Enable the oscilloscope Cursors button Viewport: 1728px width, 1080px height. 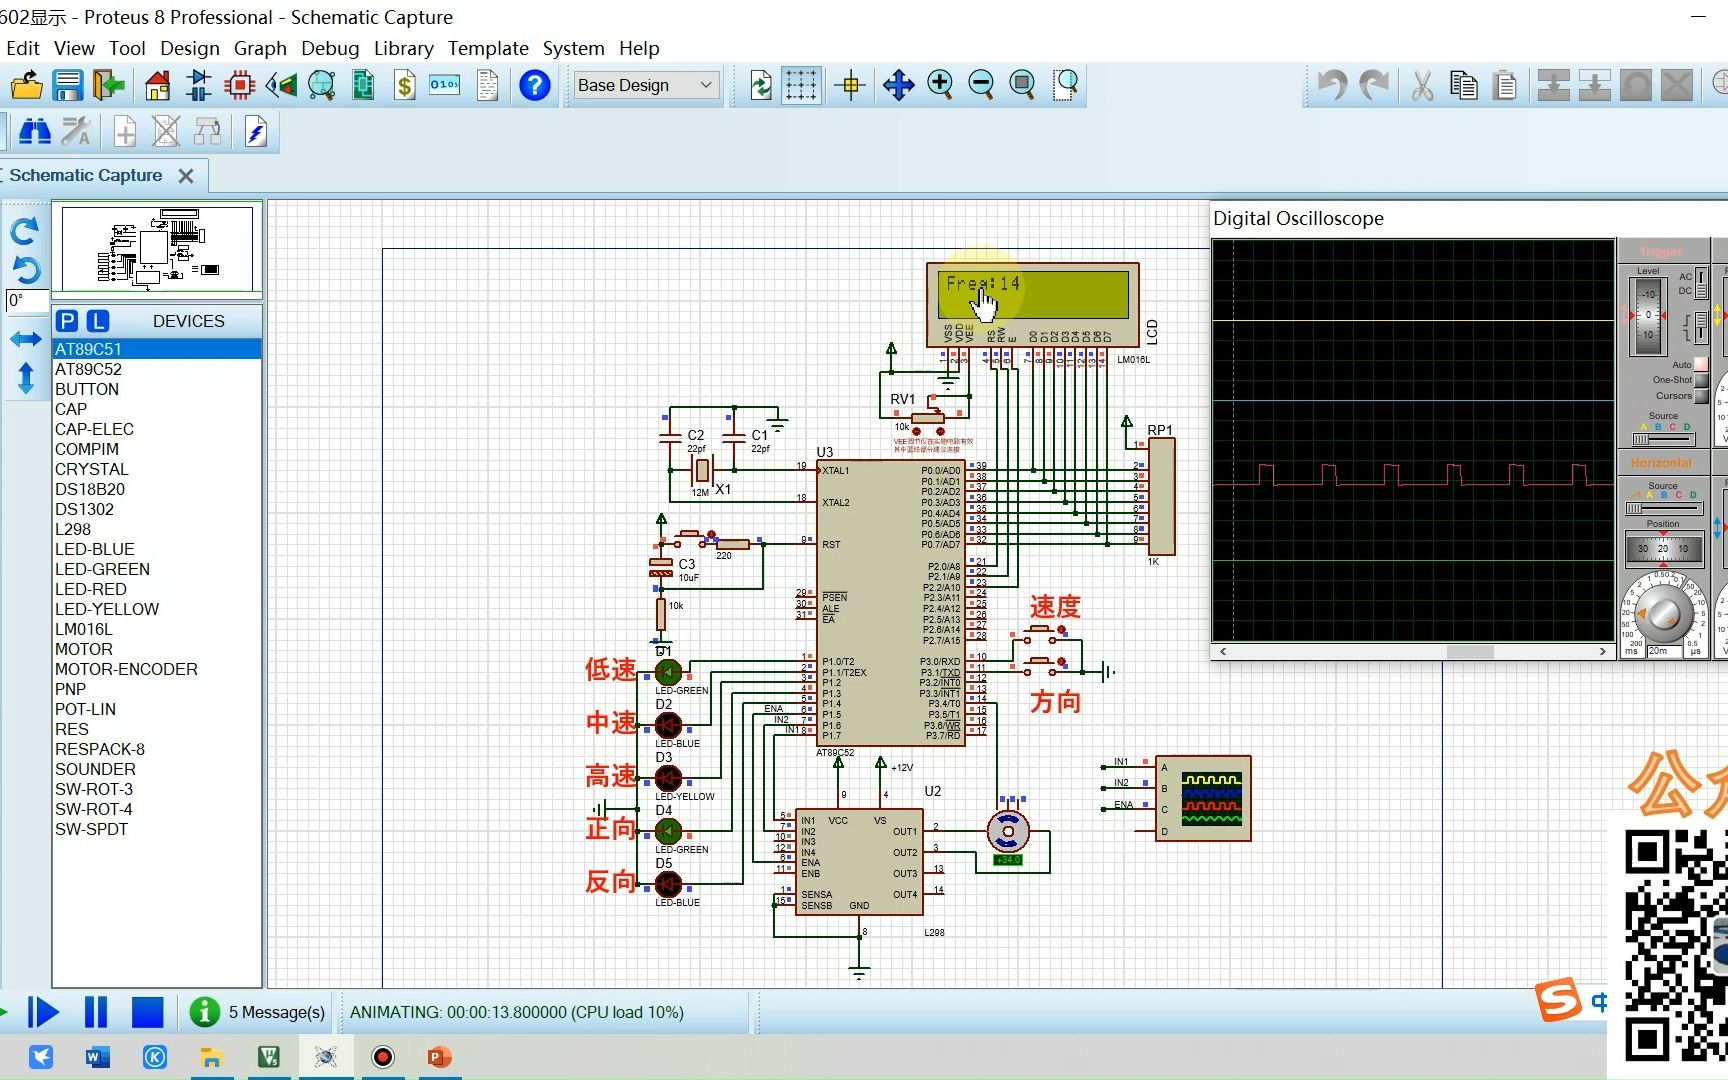point(1701,396)
